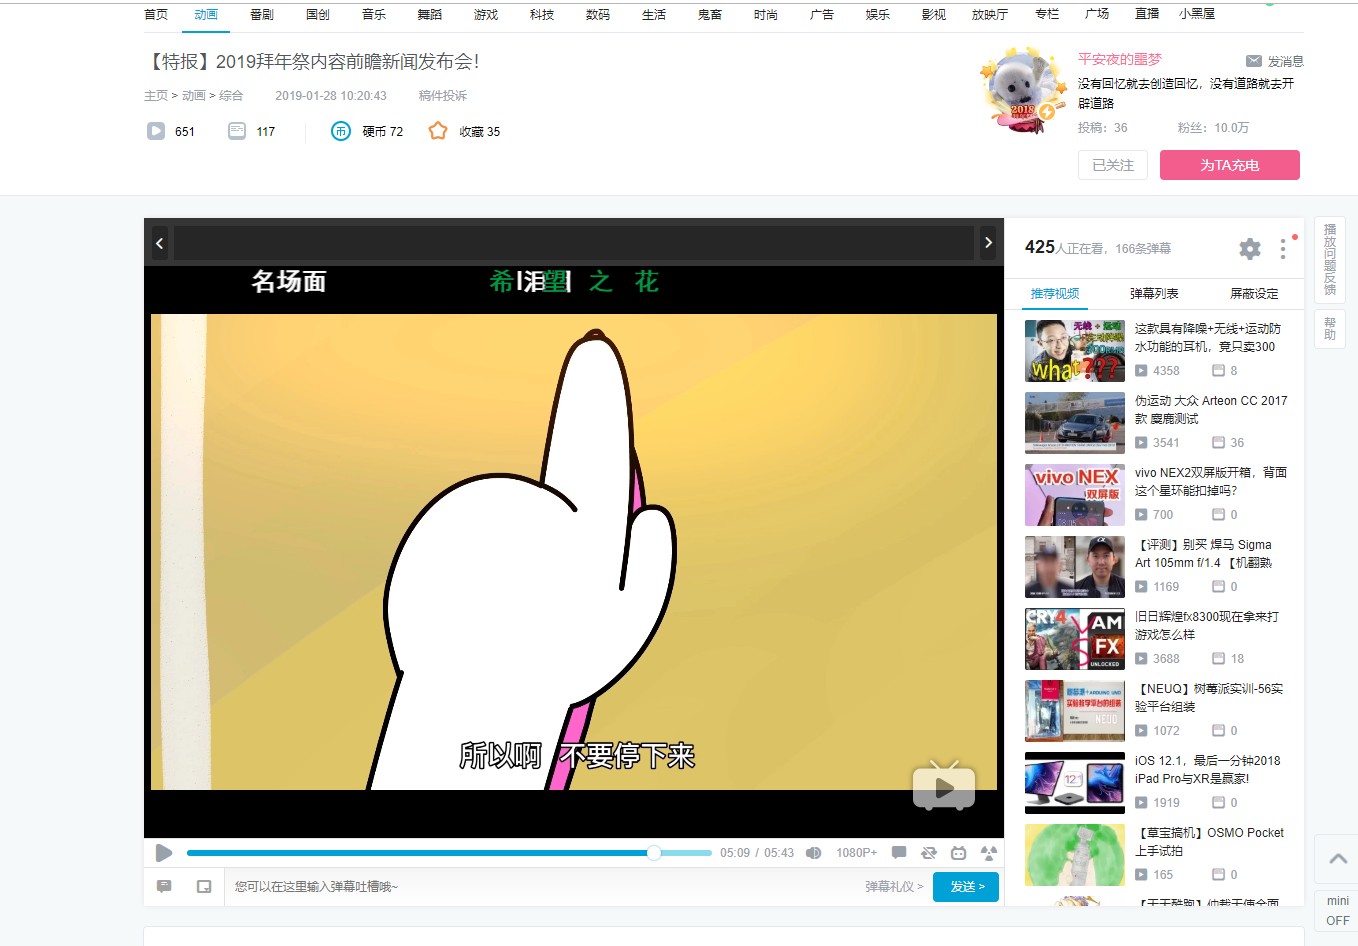Image resolution: width=1358 pixels, height=946 pixels.
Task: Open the three-dot more options menu
Action: click(x=1283, y=248)
